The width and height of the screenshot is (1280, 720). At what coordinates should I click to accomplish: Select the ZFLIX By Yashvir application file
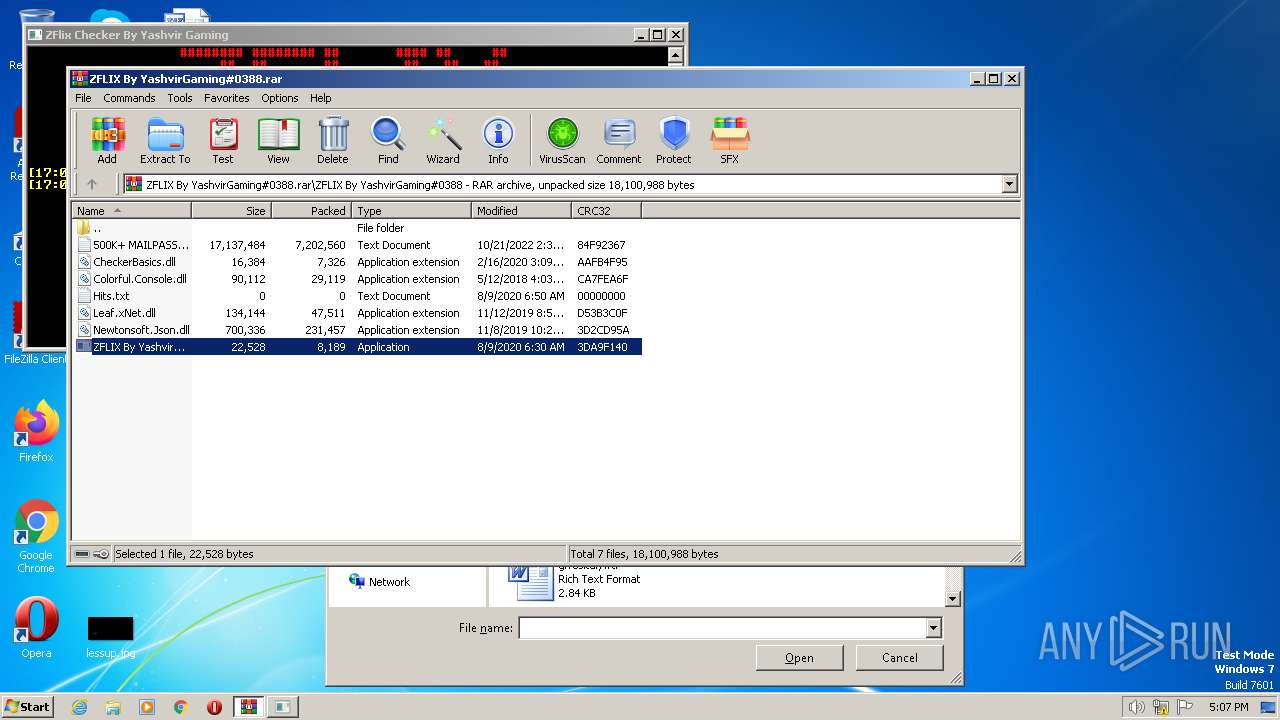358,347
